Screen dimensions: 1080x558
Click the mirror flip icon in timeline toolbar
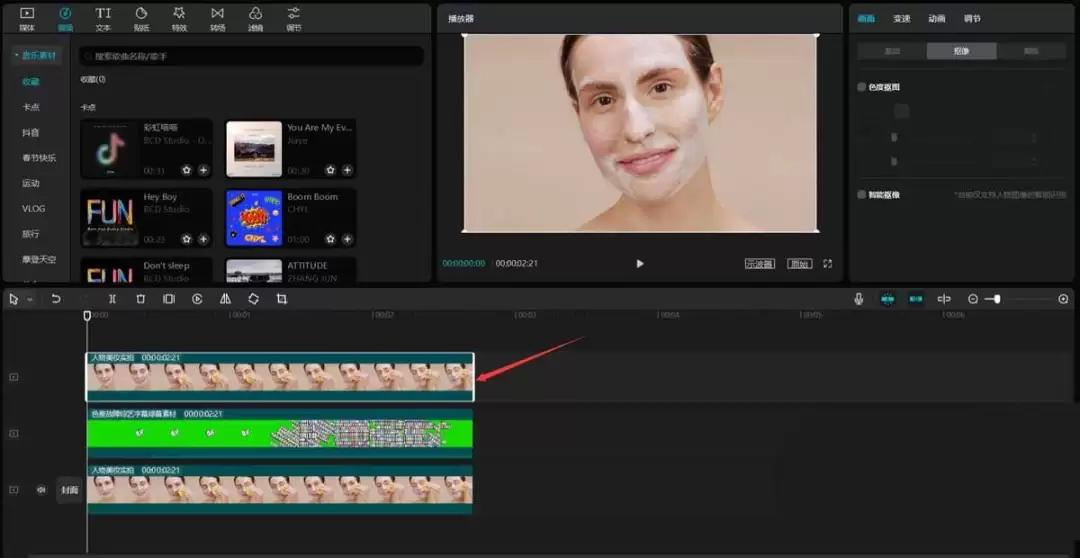[x=225, y=299]
